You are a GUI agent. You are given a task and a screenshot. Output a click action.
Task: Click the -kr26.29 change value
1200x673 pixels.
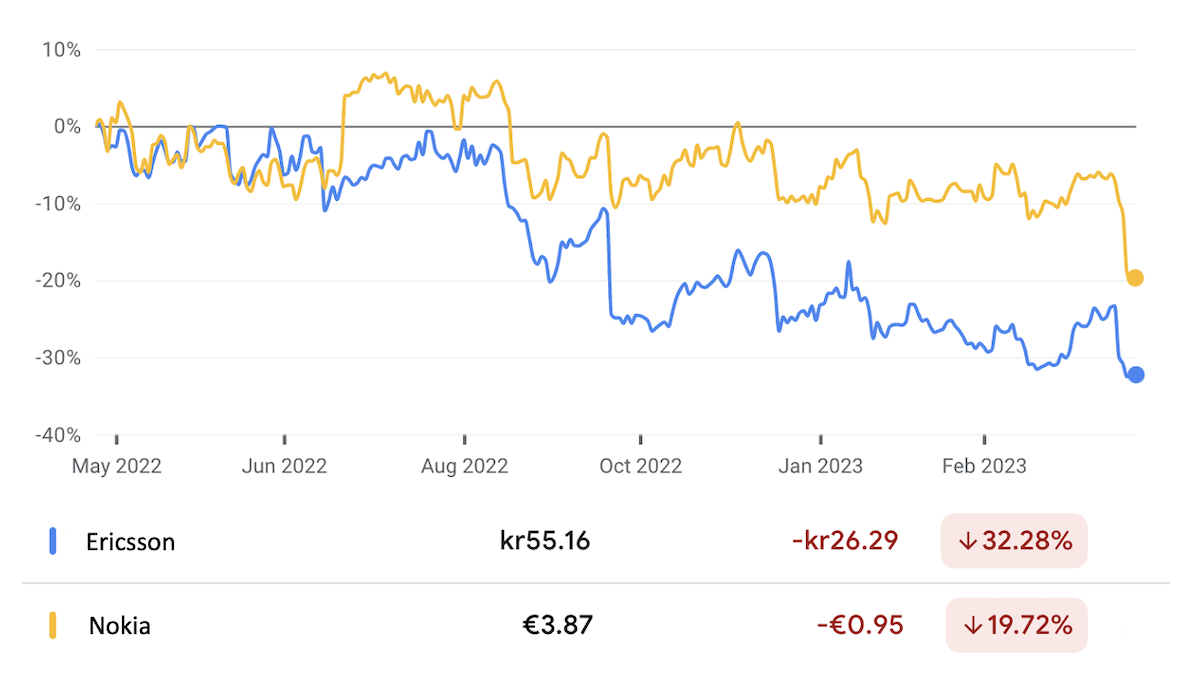pos(844,541)
